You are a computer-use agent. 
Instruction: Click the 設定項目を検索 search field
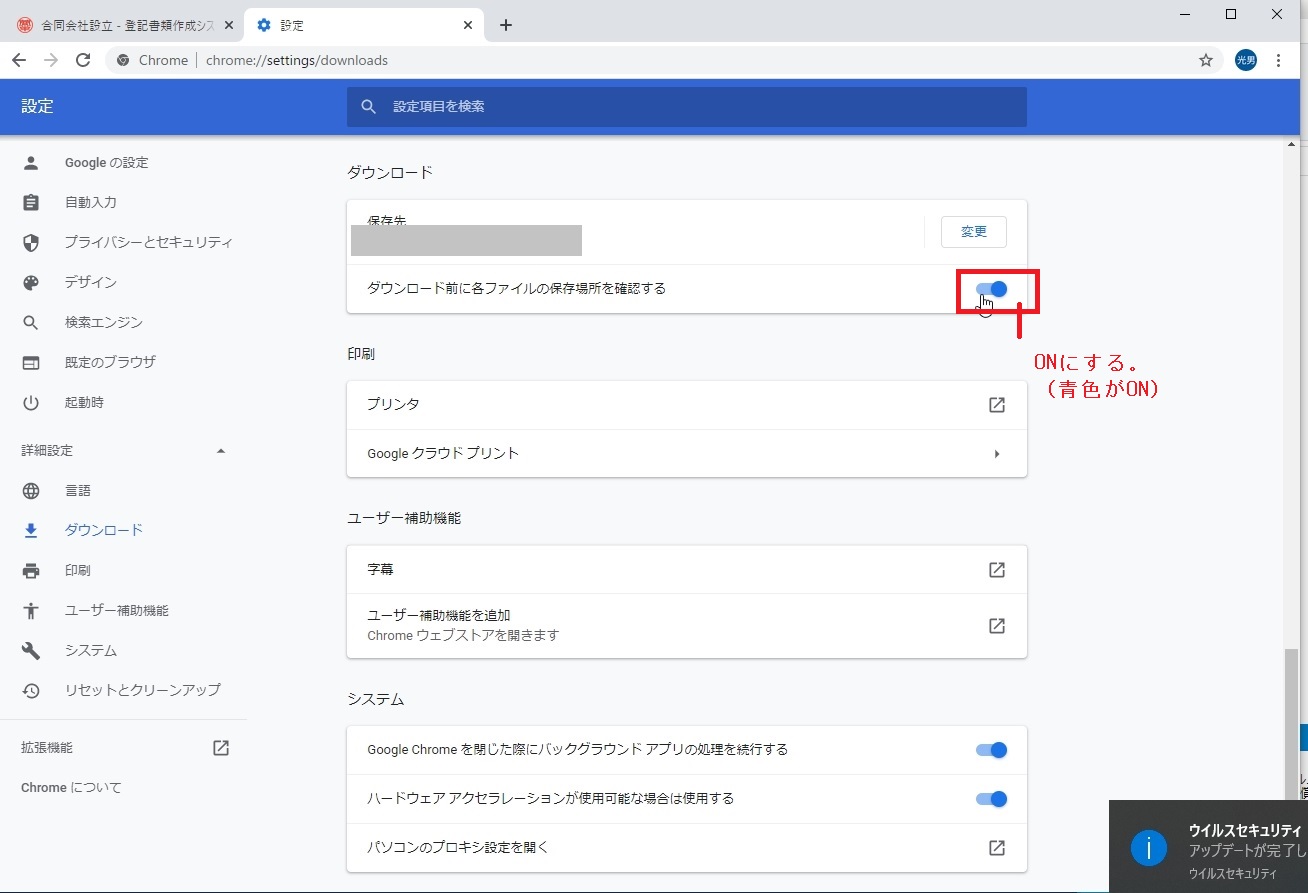700,106
